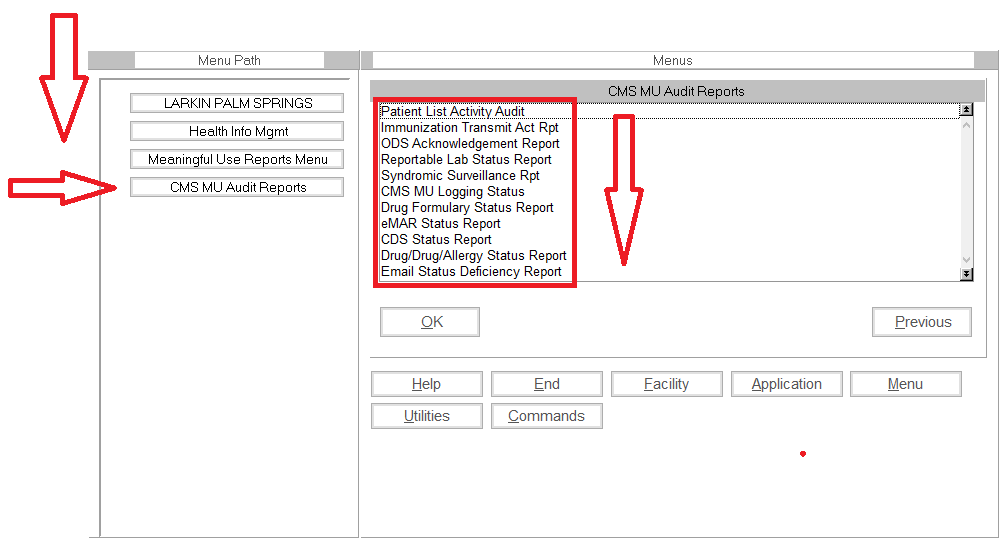
Task: Click the Facility button
Action: pyautogui.click(x=666, y=384)
